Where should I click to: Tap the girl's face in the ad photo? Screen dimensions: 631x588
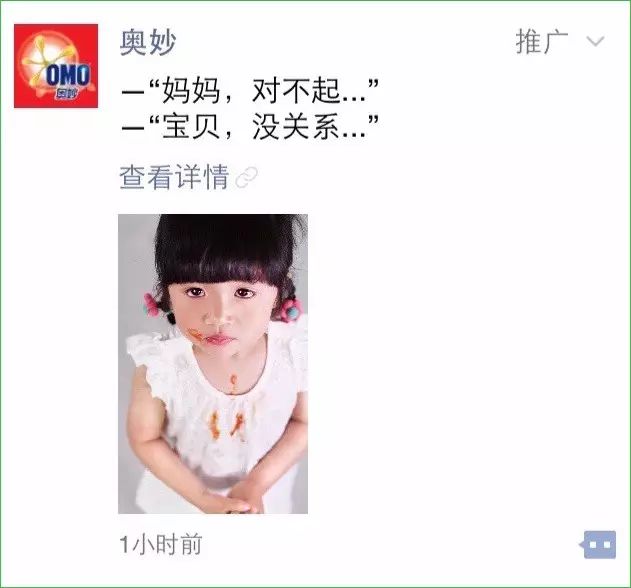[219, 314]
